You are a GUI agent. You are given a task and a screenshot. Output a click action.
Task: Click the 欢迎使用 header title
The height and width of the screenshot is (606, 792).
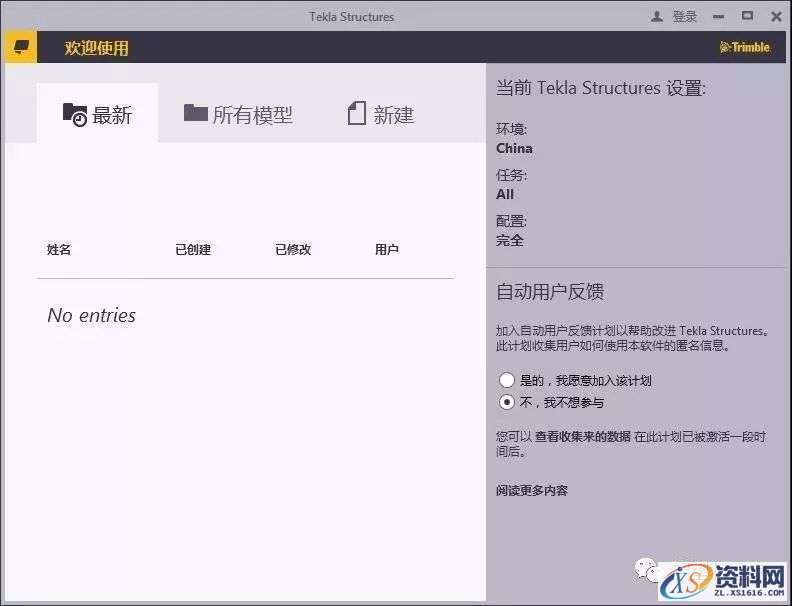pos(96,48)
